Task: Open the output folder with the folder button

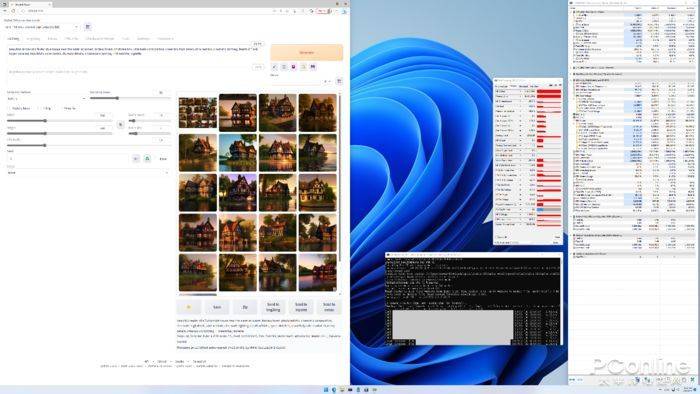Action: coord(188,307)
